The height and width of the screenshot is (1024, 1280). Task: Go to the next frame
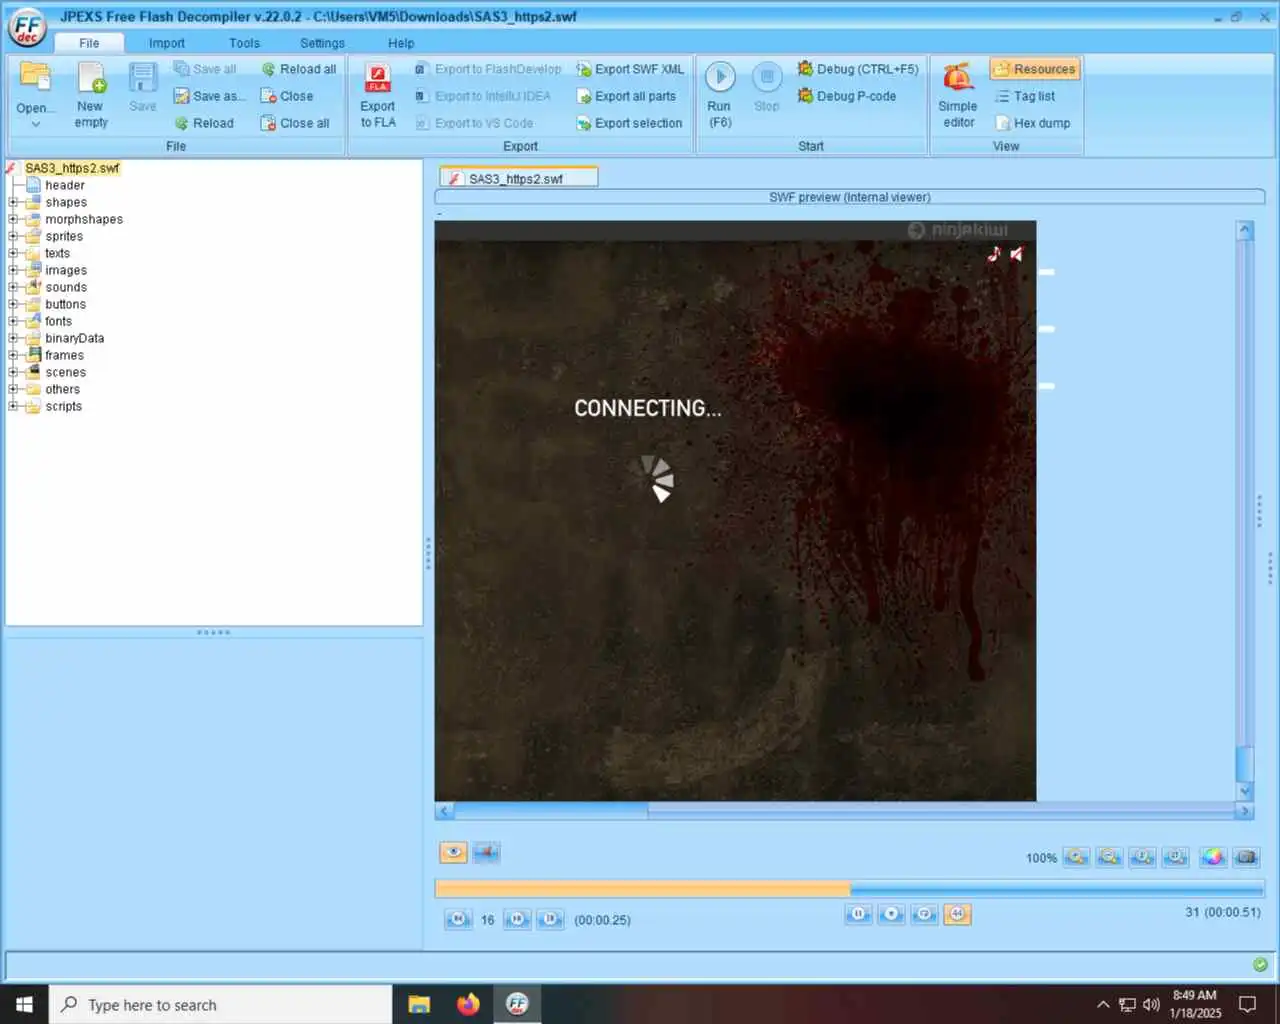point(517,919)
